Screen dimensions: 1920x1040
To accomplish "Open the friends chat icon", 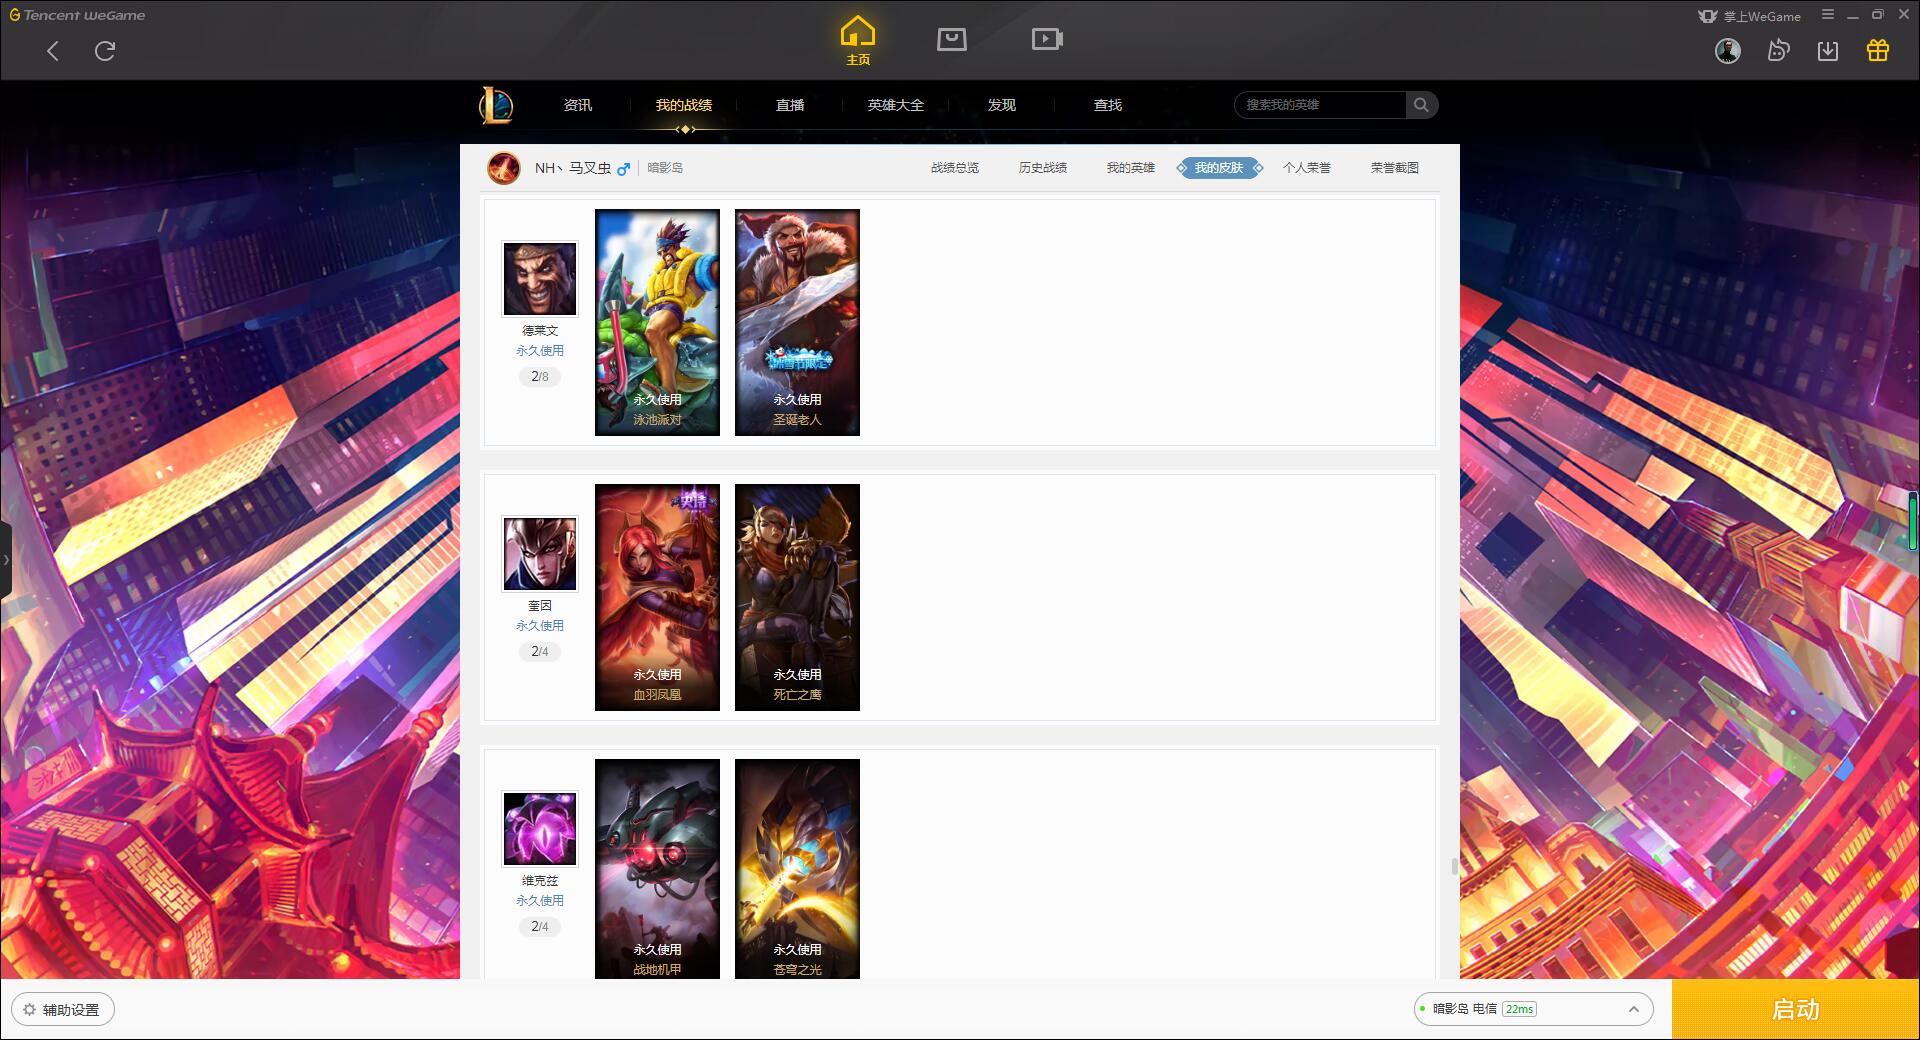I will pyautogui.click(x=1778, y=50).
